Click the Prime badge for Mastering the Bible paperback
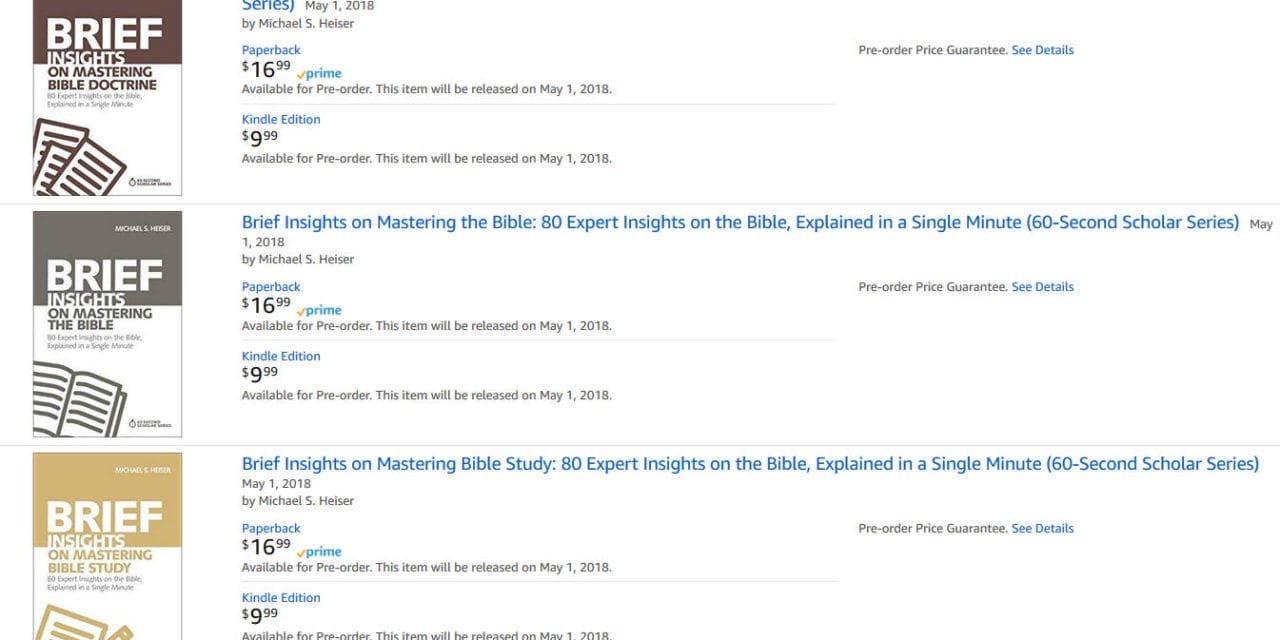This screenshot has width=1280, height=640. [x=319, y=310]
